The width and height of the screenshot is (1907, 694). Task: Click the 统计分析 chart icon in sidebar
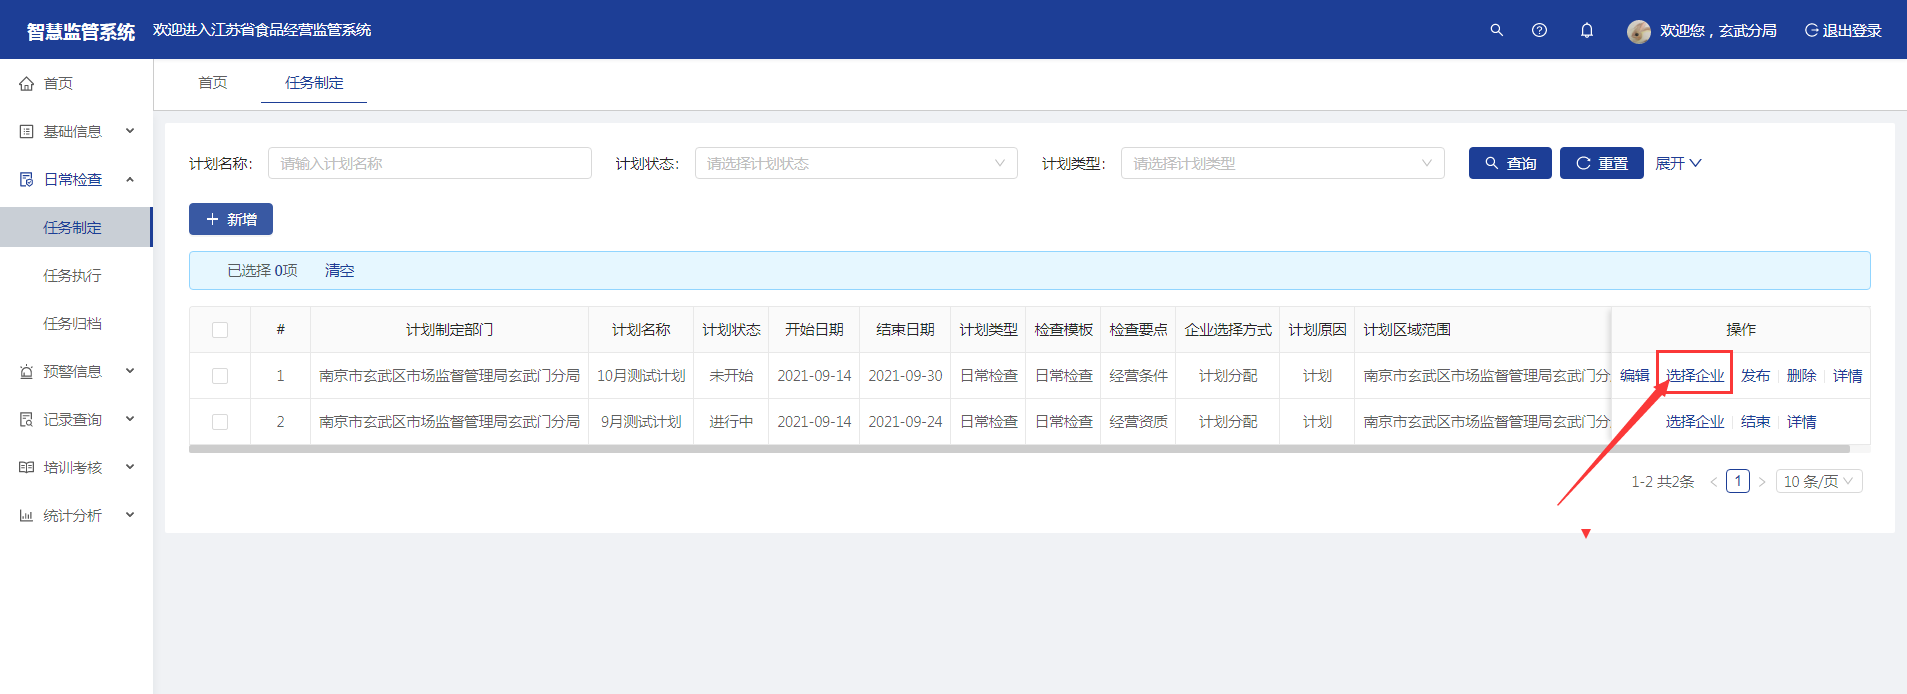click(27, 516)
